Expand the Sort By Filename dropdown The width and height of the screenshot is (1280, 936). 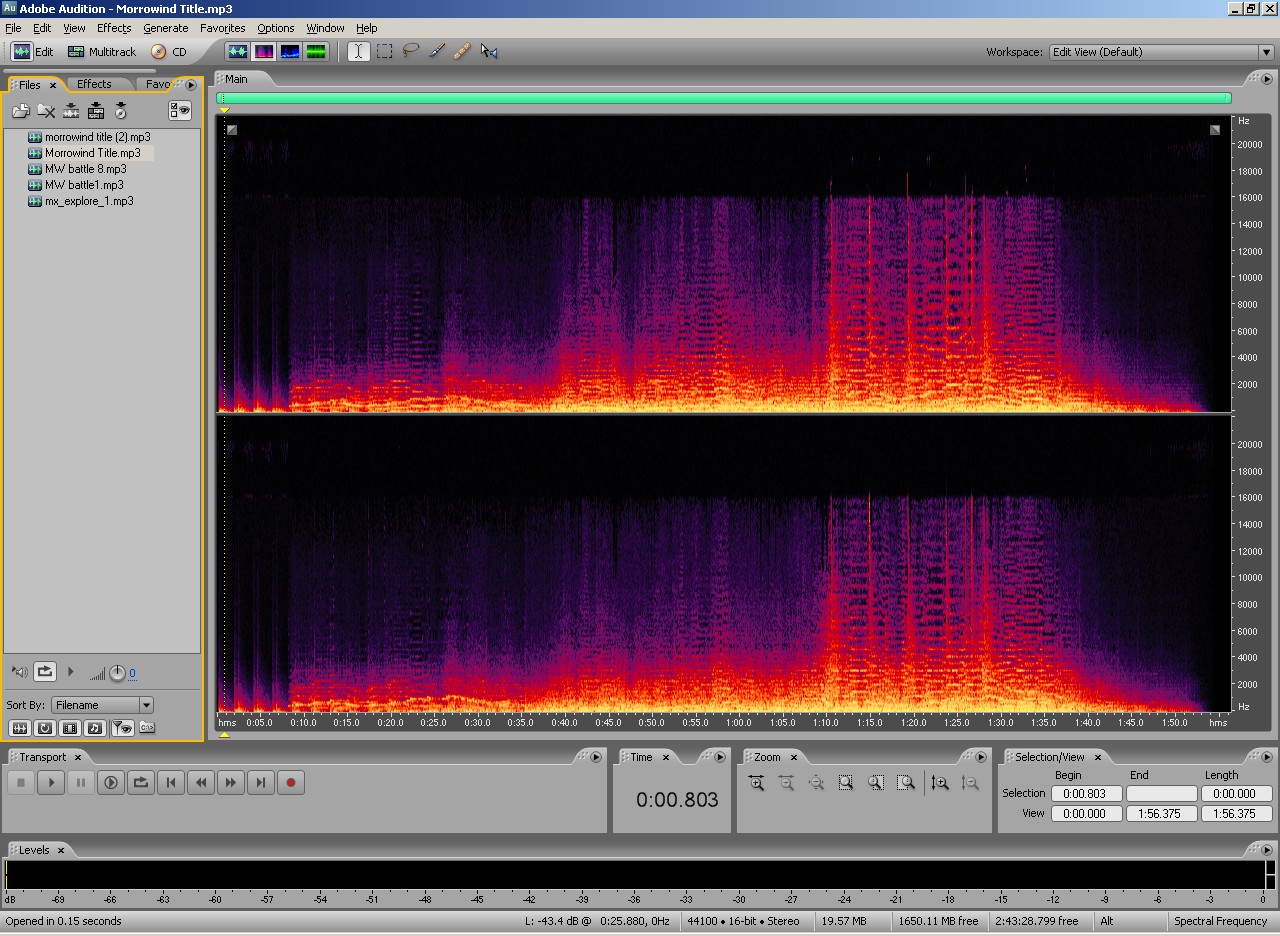(x=146, y=705)
